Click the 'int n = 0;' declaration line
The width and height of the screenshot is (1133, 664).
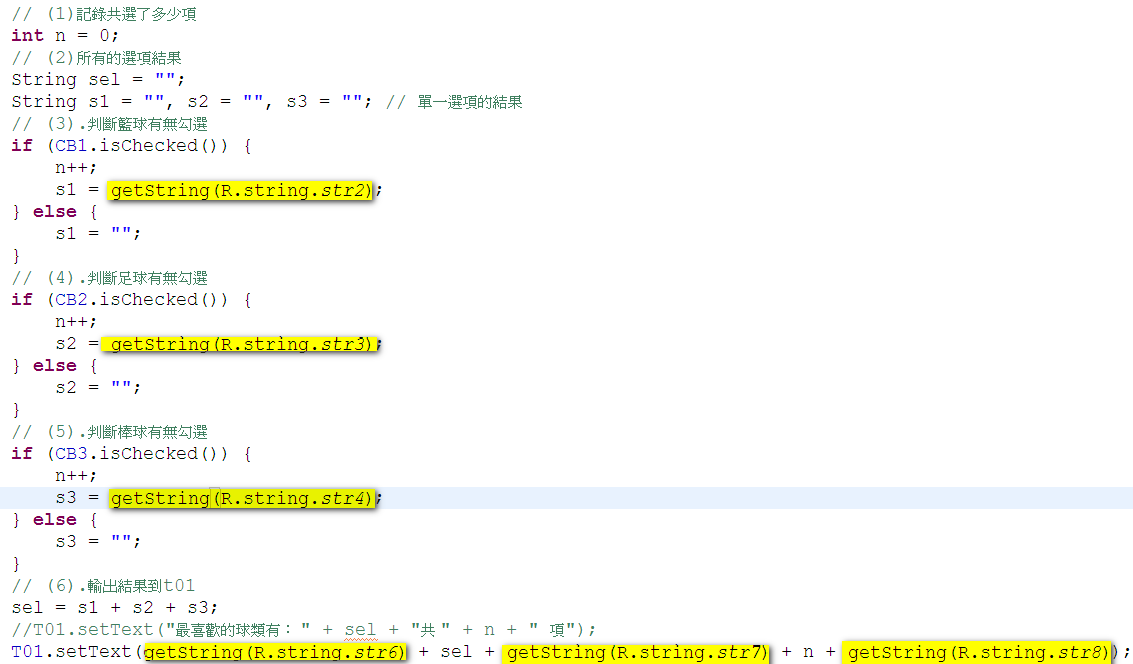point(64,35)
